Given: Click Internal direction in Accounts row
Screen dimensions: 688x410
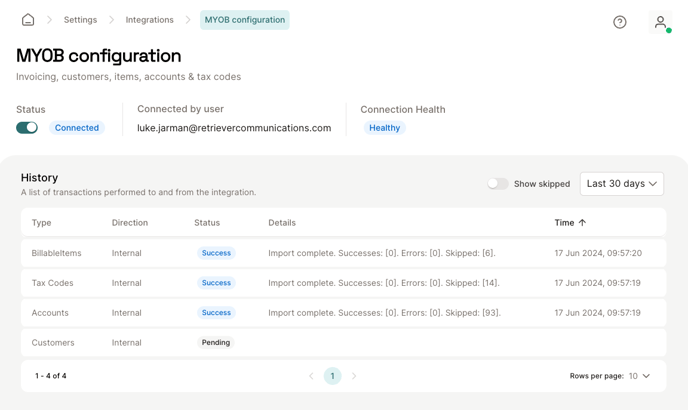Looking at the screenshot, I should point(126,313).
